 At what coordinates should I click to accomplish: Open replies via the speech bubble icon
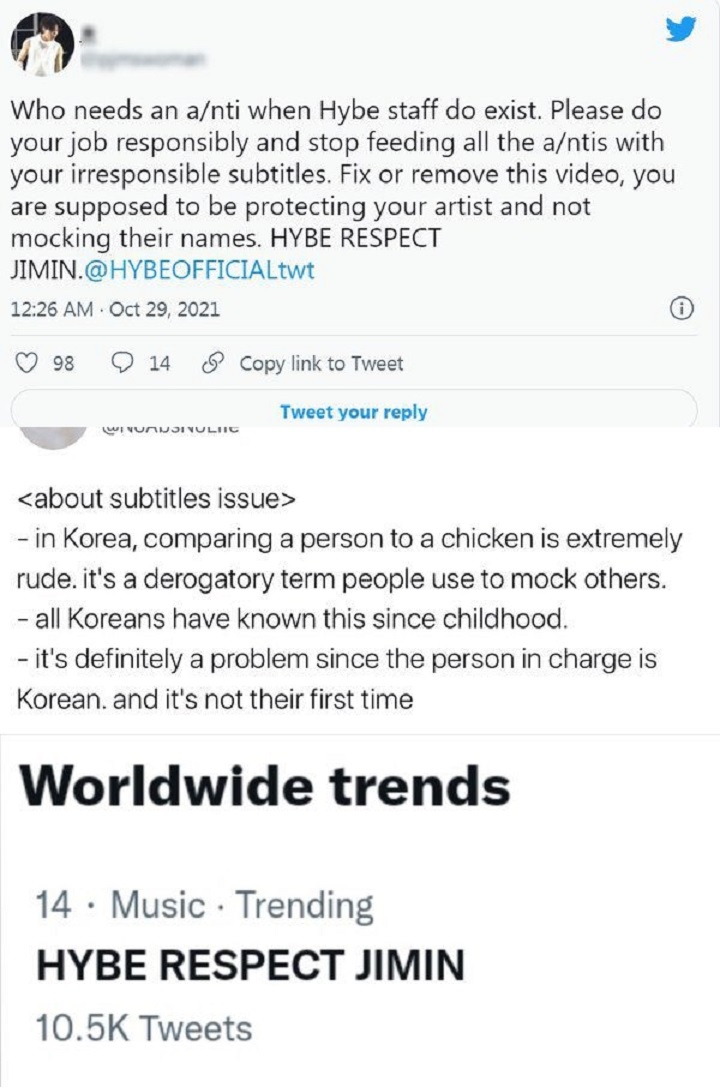click(125, 364)
